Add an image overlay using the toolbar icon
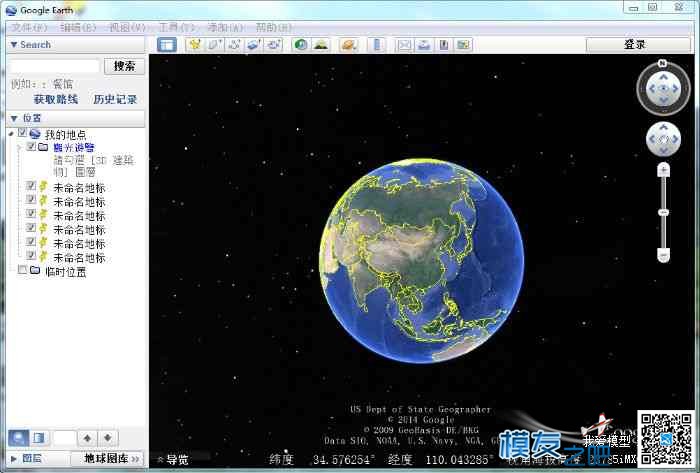Image resolution: width=700 pixels, height=473 pixels. point(254,45)
